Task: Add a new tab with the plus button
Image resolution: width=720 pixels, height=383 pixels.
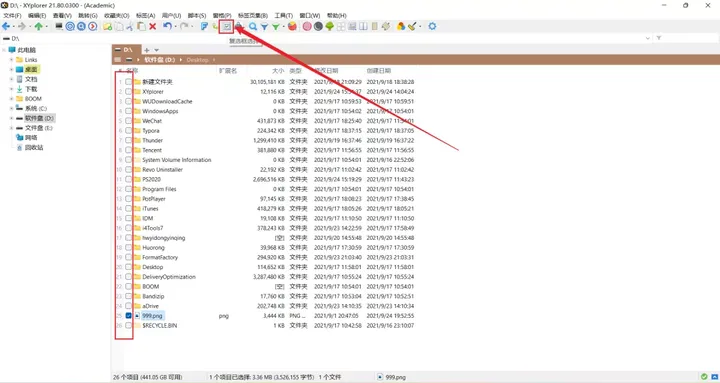Action: [147, 50]
